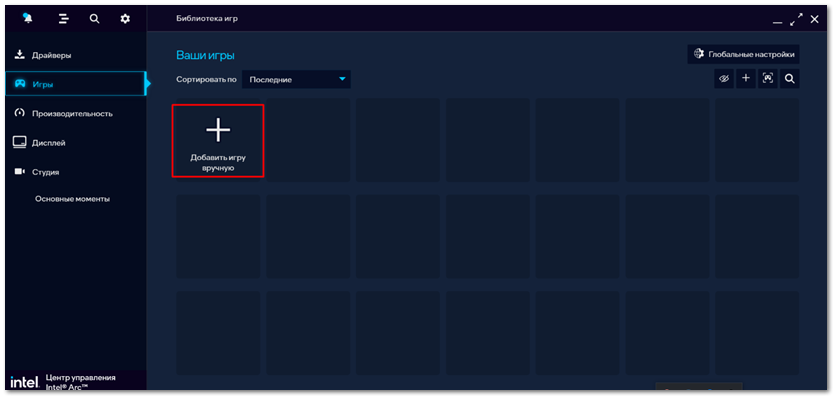Click the small plus add-game toolbar icon
Image resolution: width=836 pixels, height=399 pixels.
point(746,79)
